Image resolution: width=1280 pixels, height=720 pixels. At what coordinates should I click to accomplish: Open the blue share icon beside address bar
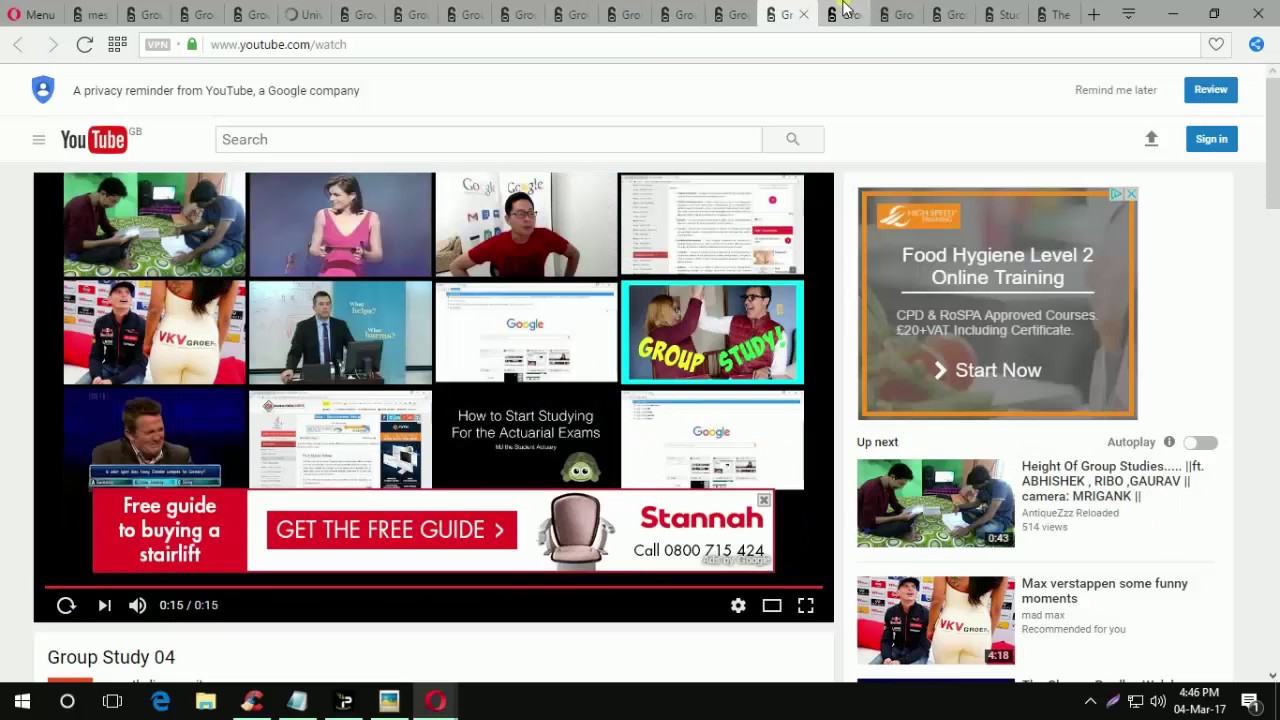click(1256, 44)
